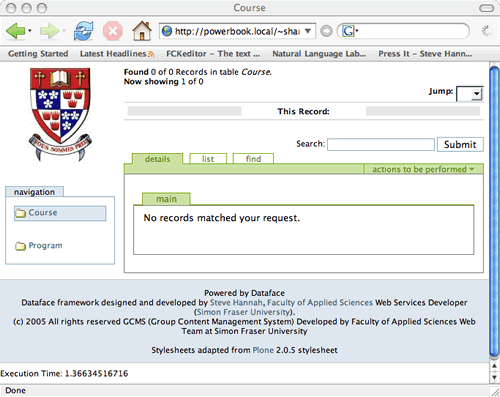Screen dimensions: 500x397
Task: Switch to the list tab
Action: 208,159
